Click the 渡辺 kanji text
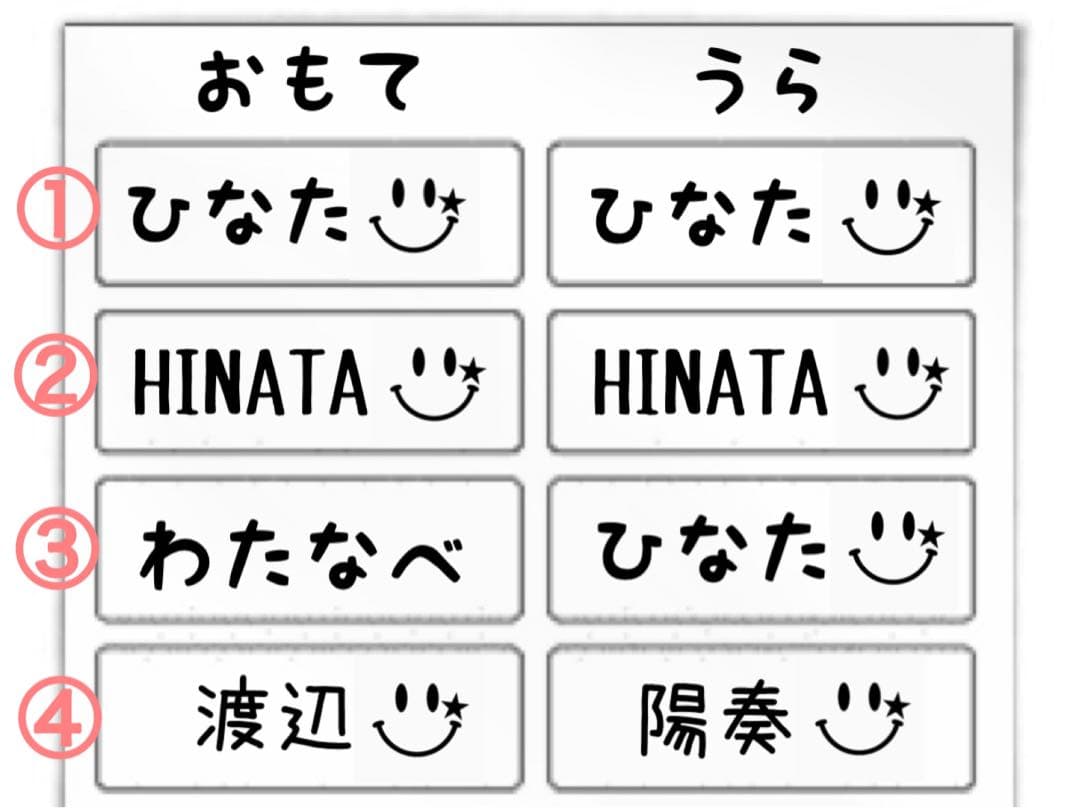The height and width of the screenshot is (808, 1080). point(273,717)
